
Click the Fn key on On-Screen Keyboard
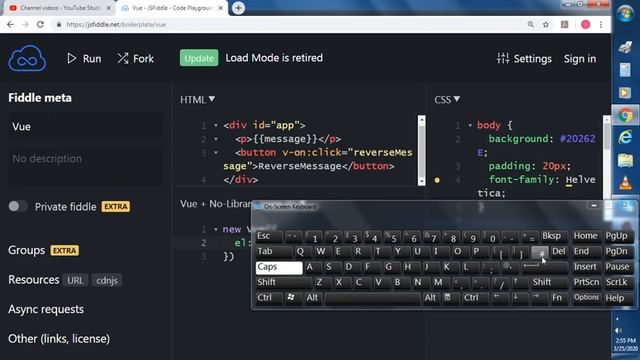tap(558, 298)
